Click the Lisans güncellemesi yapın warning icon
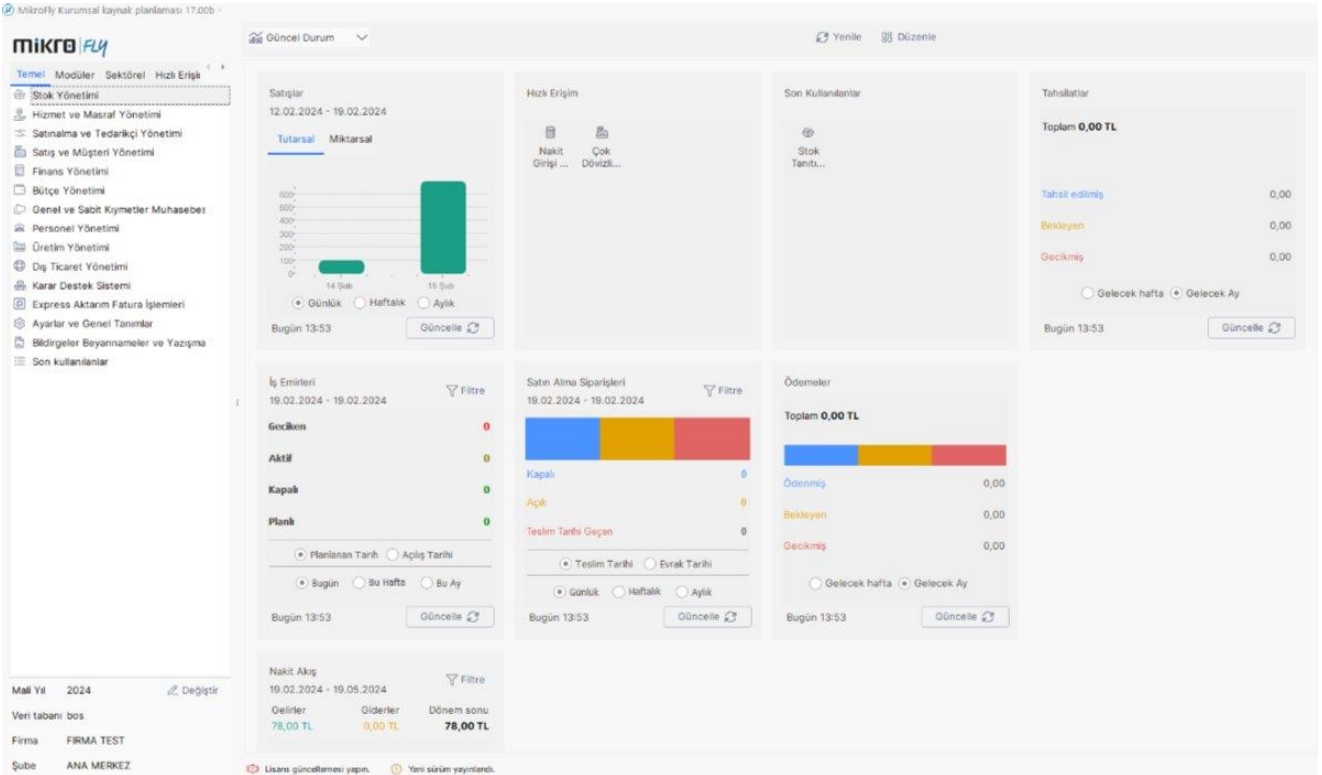The image size is (1322, 775). [251, 769]
